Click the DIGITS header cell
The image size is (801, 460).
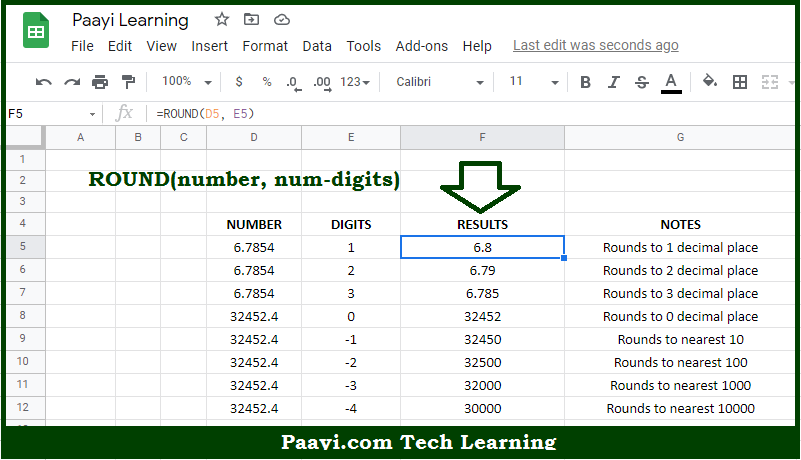(351, 224)
